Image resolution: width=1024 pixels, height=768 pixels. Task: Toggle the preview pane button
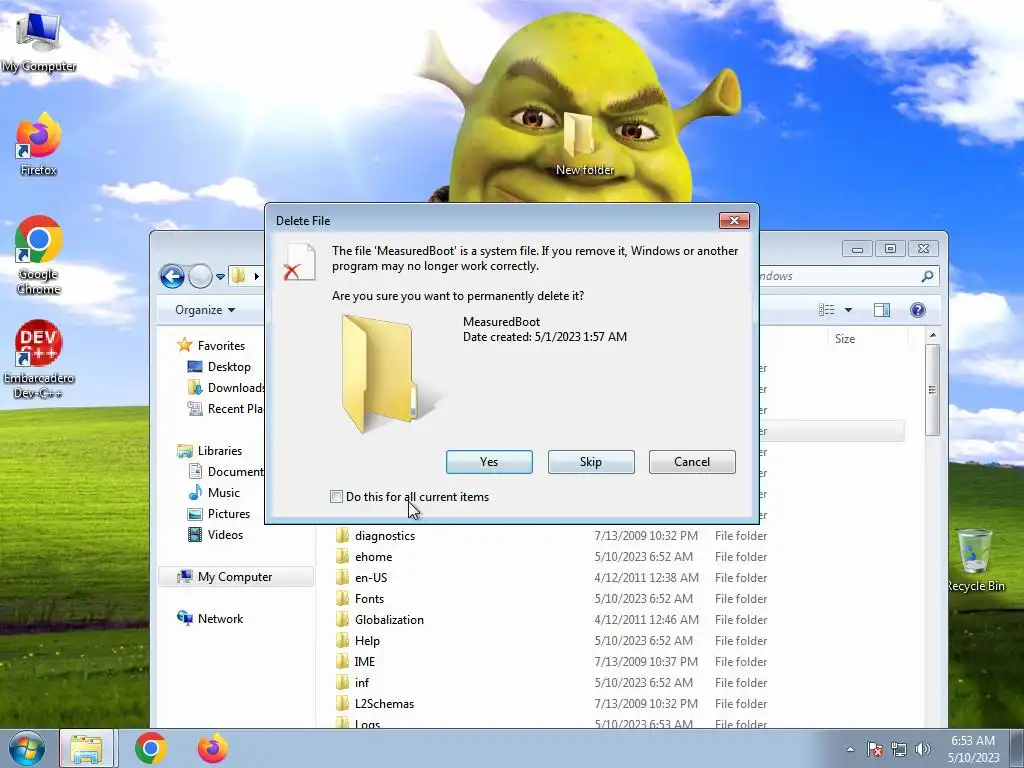882,310
